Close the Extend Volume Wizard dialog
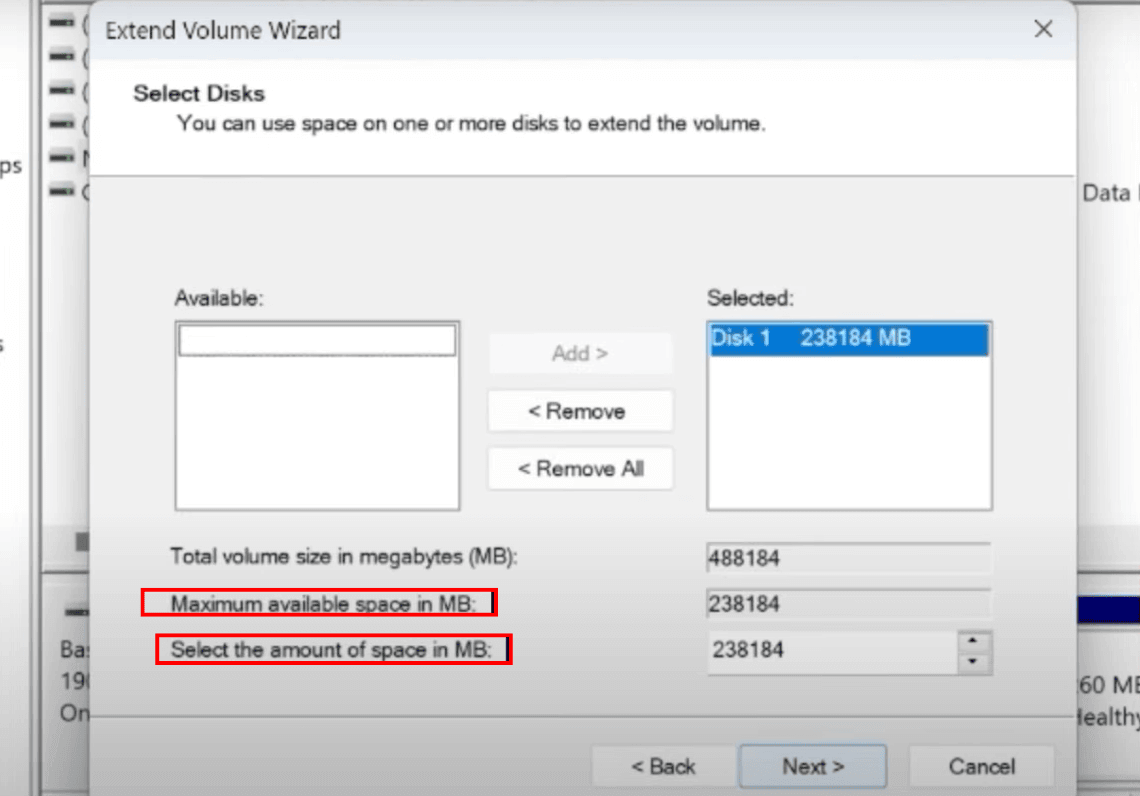 (1043, 30)
